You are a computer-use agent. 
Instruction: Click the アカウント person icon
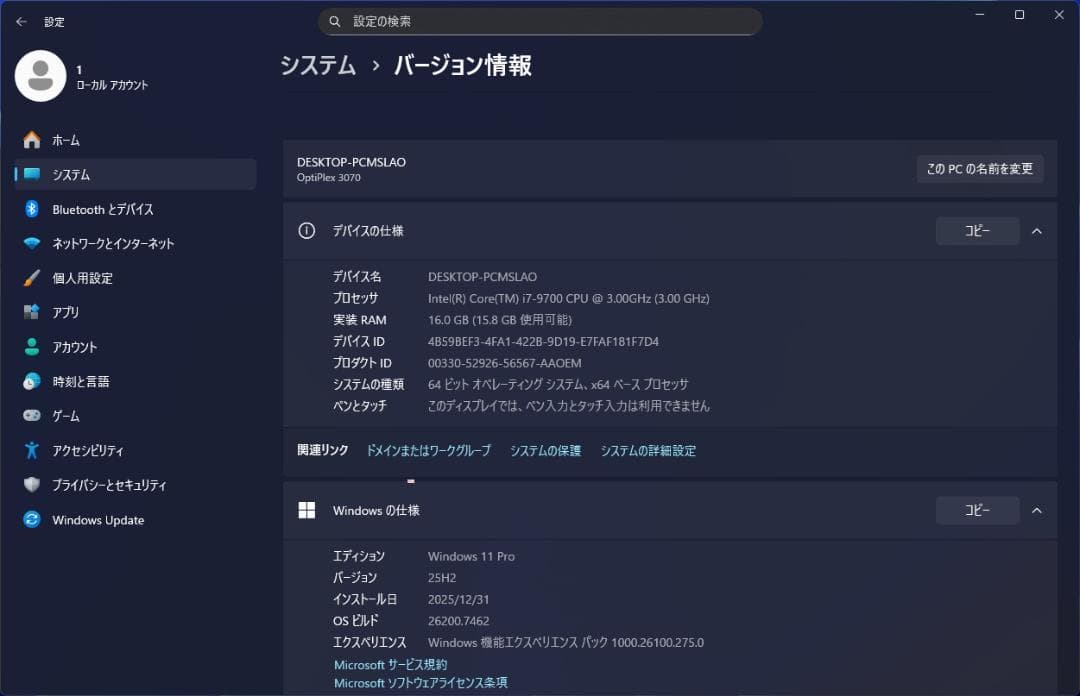[32, 347]
